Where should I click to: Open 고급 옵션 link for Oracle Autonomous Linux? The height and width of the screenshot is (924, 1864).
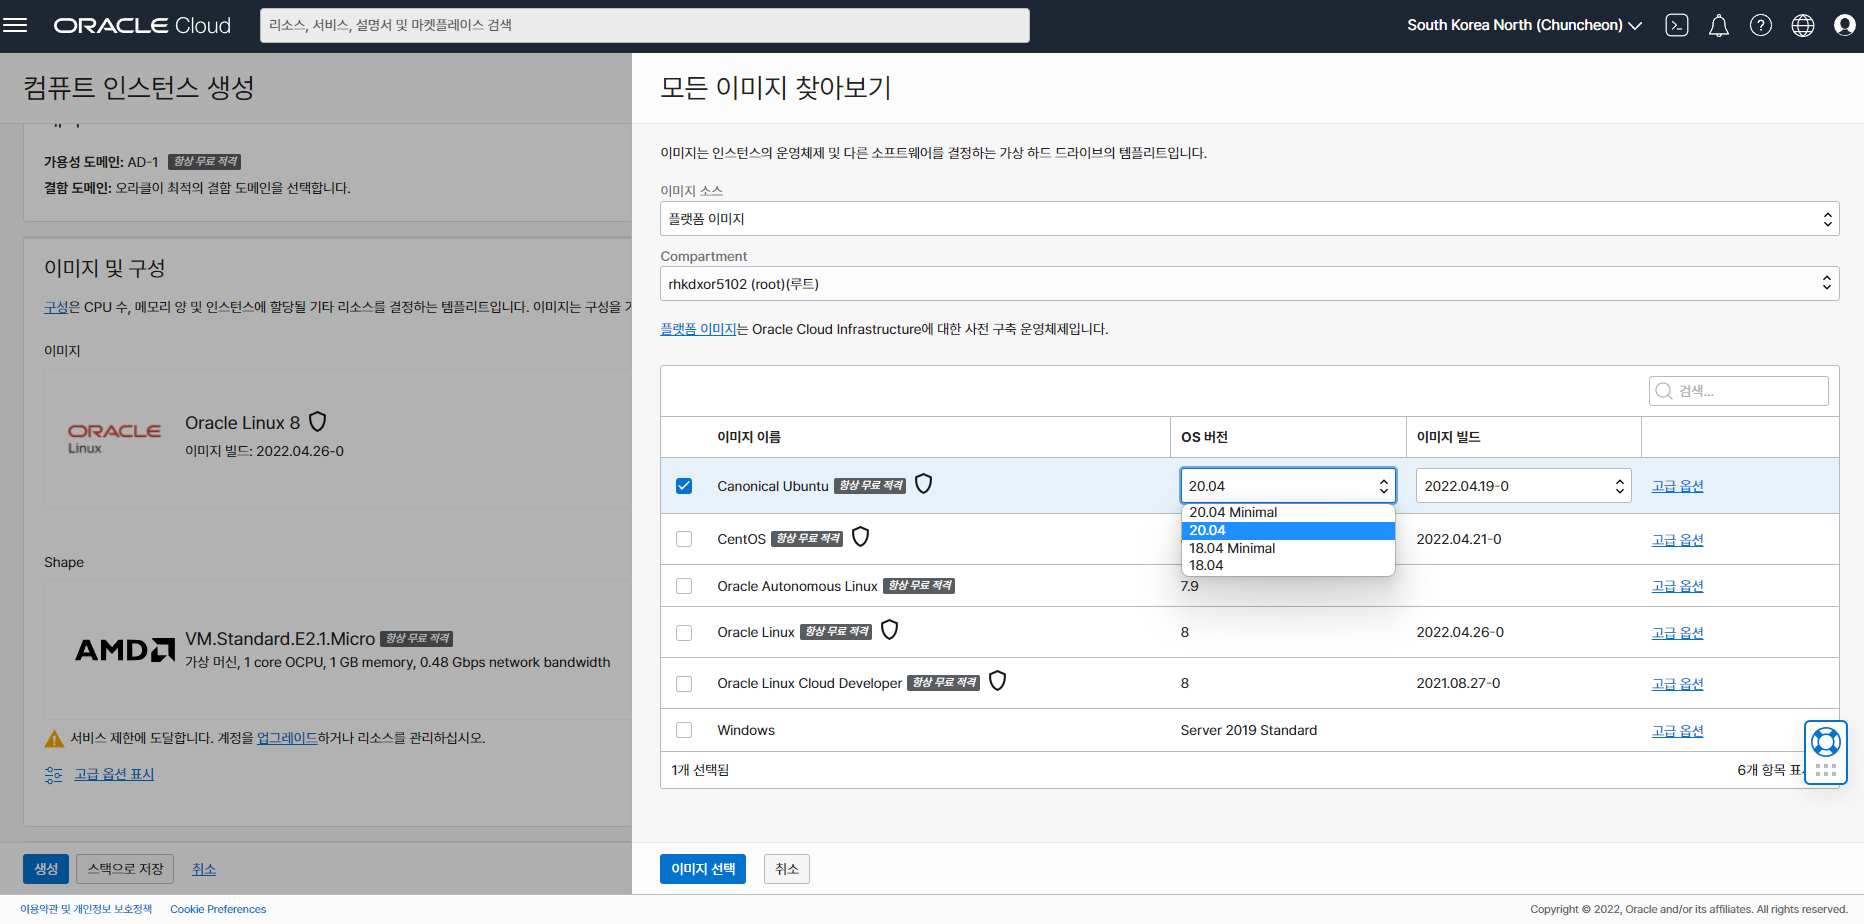1677,586
